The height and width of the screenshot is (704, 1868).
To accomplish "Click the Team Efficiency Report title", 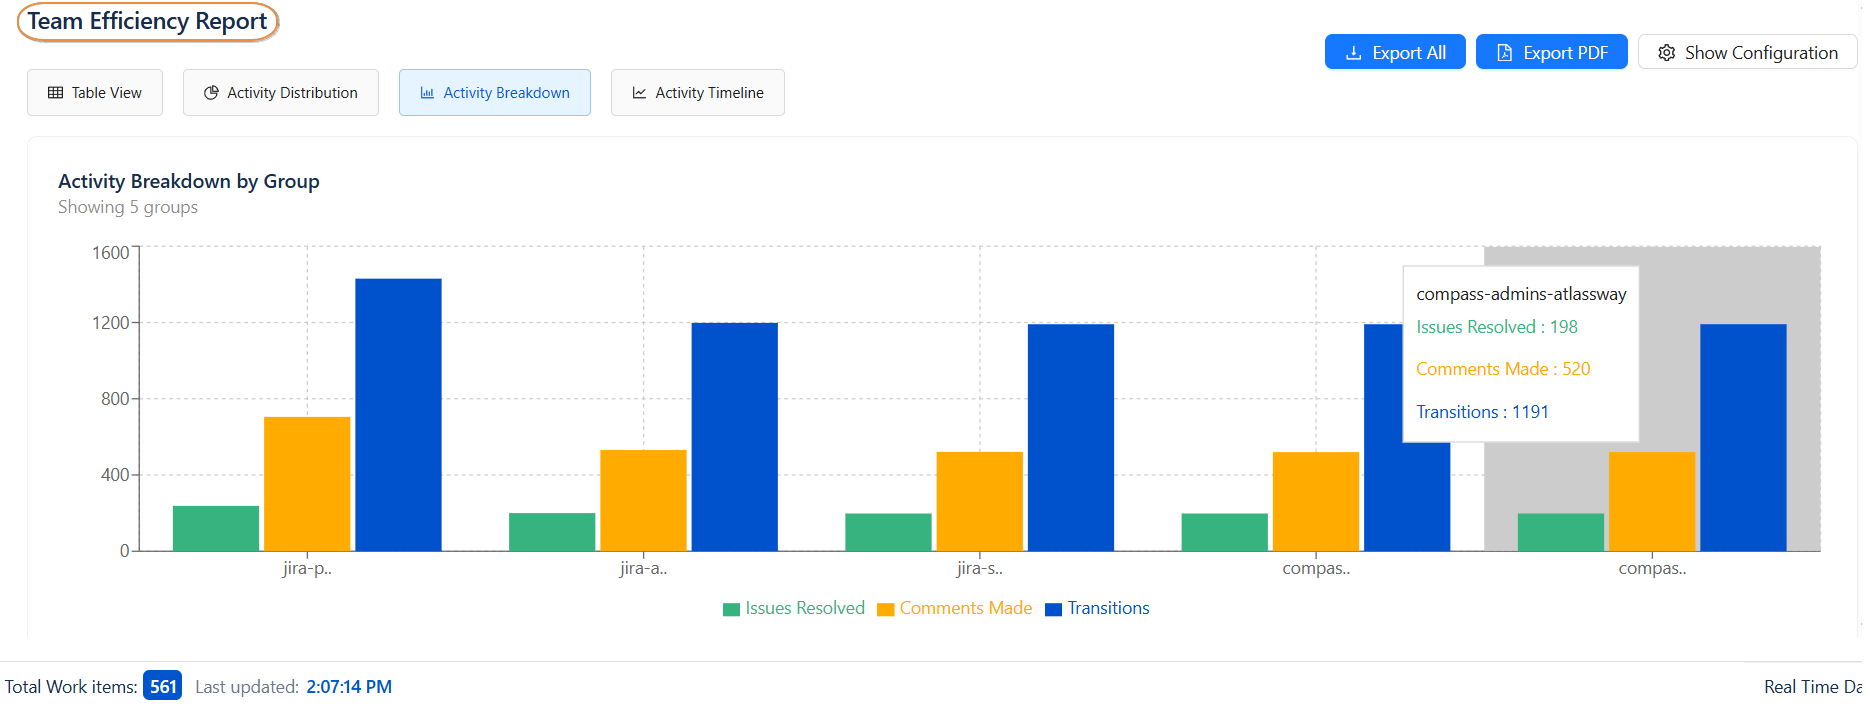I will 147,21.
